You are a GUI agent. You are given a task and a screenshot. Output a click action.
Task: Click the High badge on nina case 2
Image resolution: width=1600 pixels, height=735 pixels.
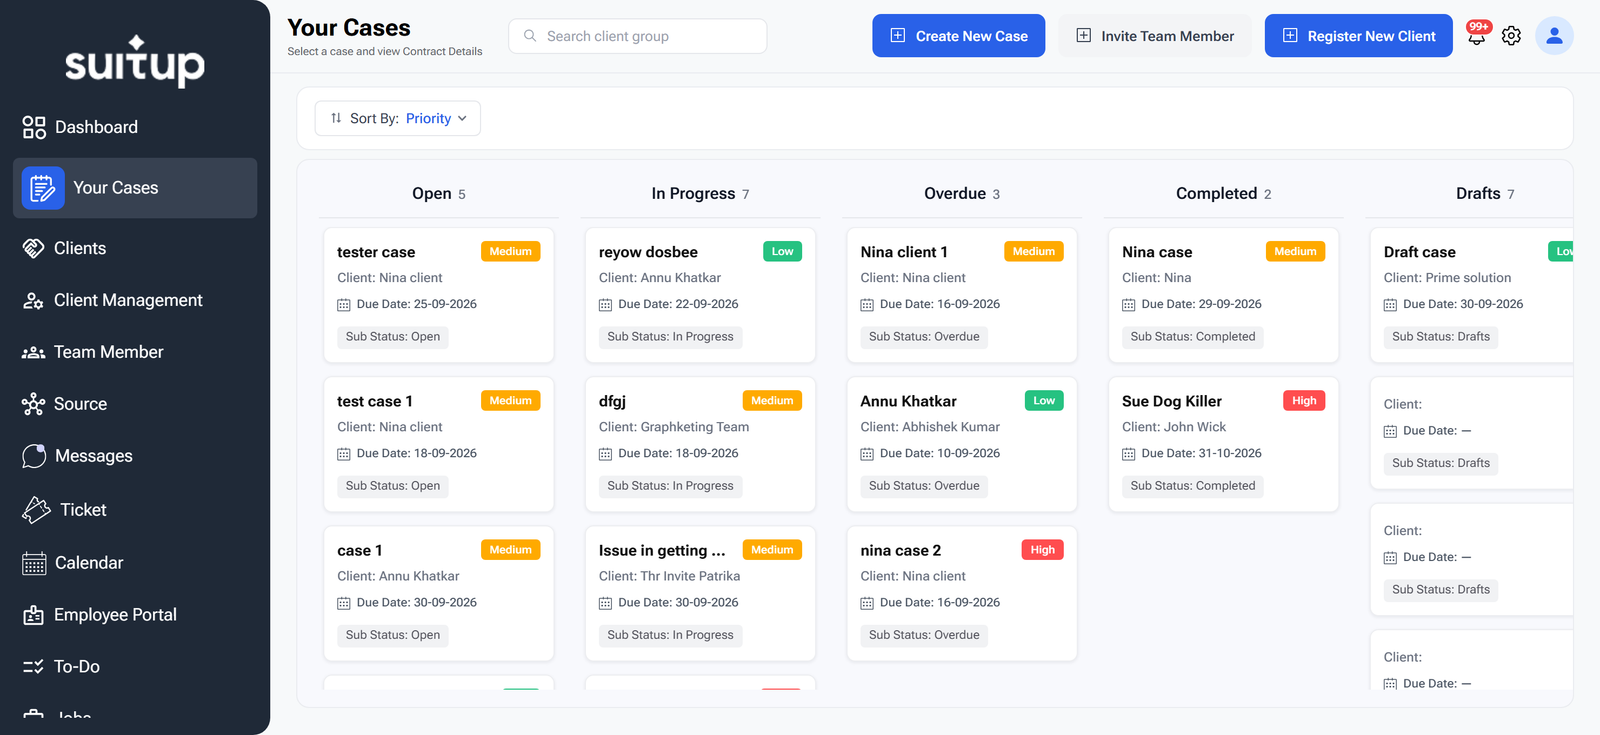click(1043, 550)
